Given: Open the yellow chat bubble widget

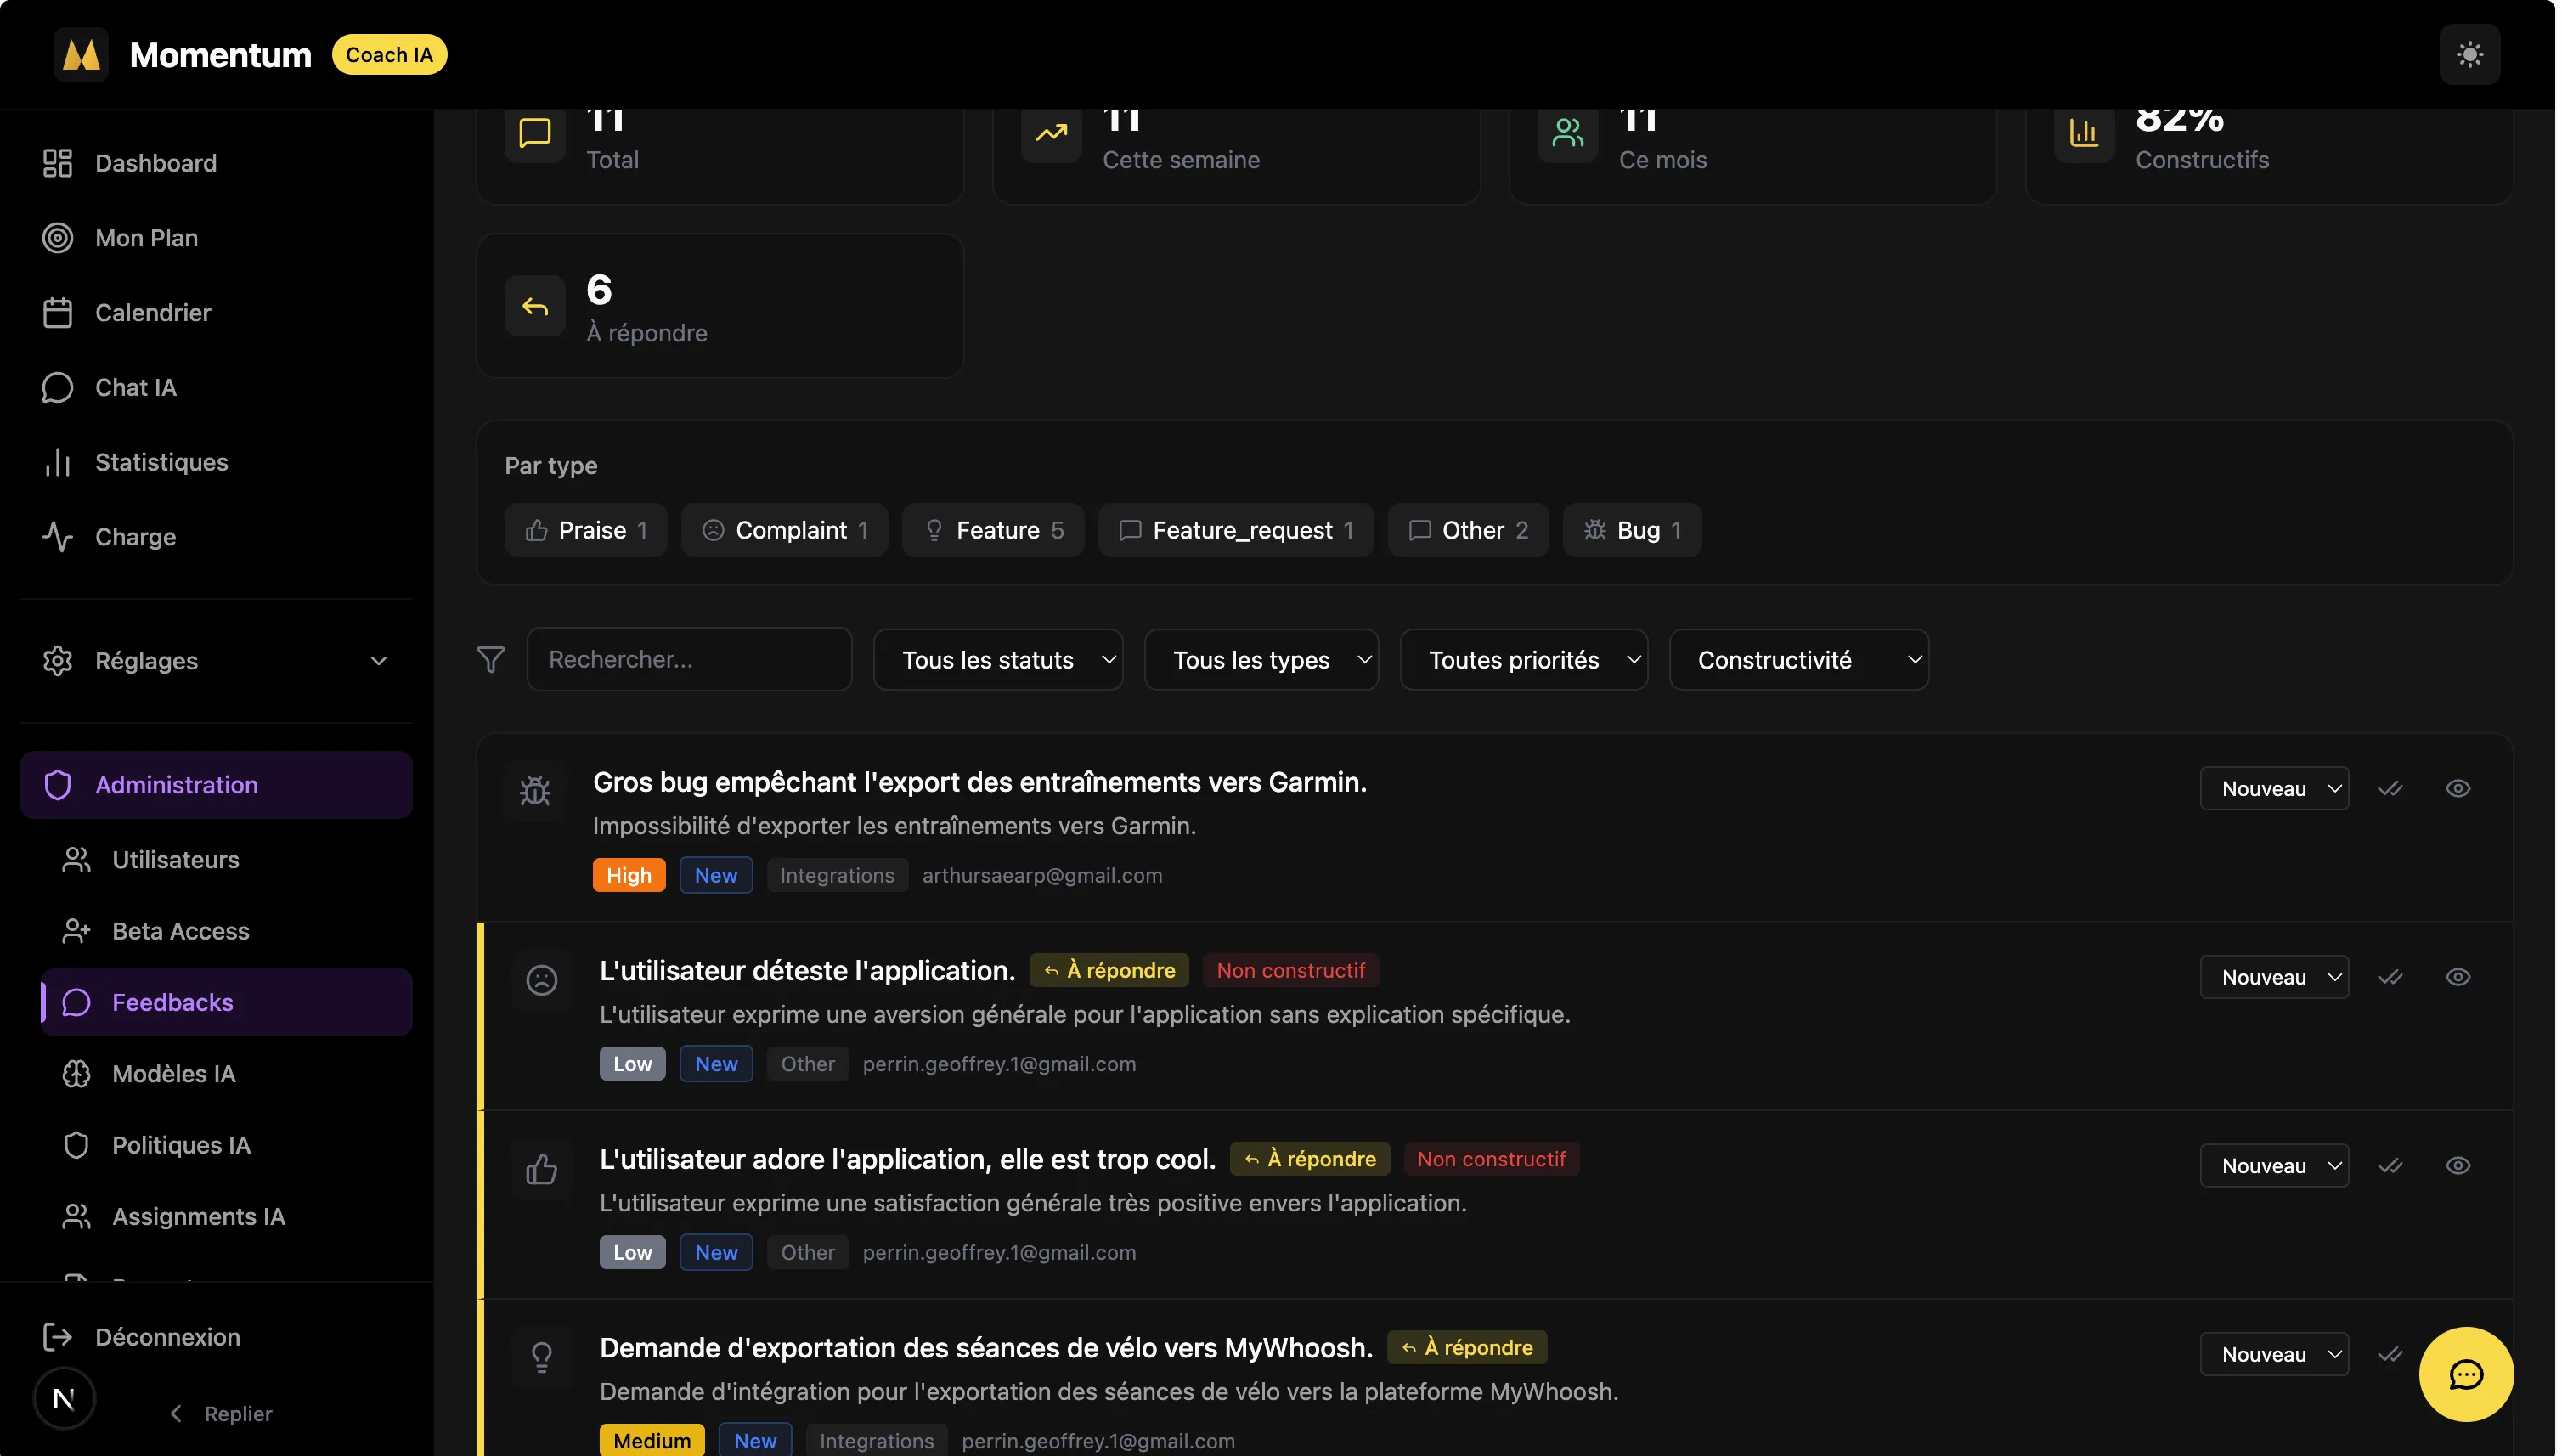Looking at the screenshot, I should click(2465, 1374).
